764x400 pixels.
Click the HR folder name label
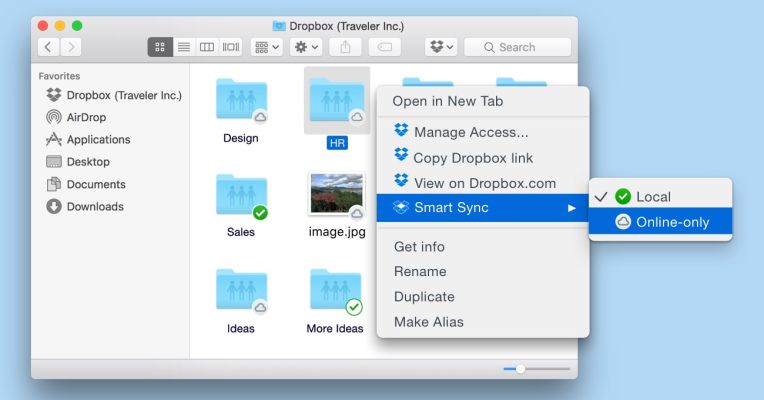(x=337, y=143)
